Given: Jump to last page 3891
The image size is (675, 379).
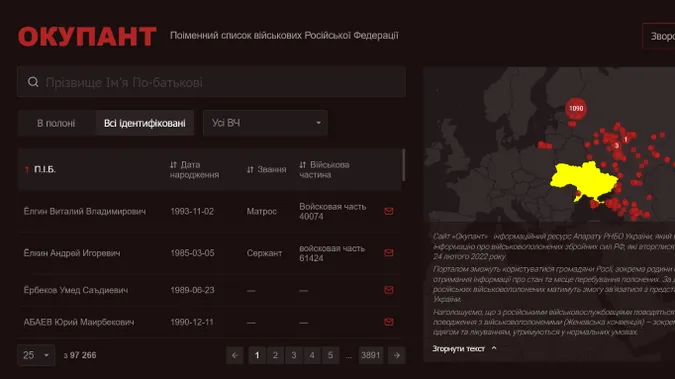Looking at the screenshot, I should tap(371, 355).
